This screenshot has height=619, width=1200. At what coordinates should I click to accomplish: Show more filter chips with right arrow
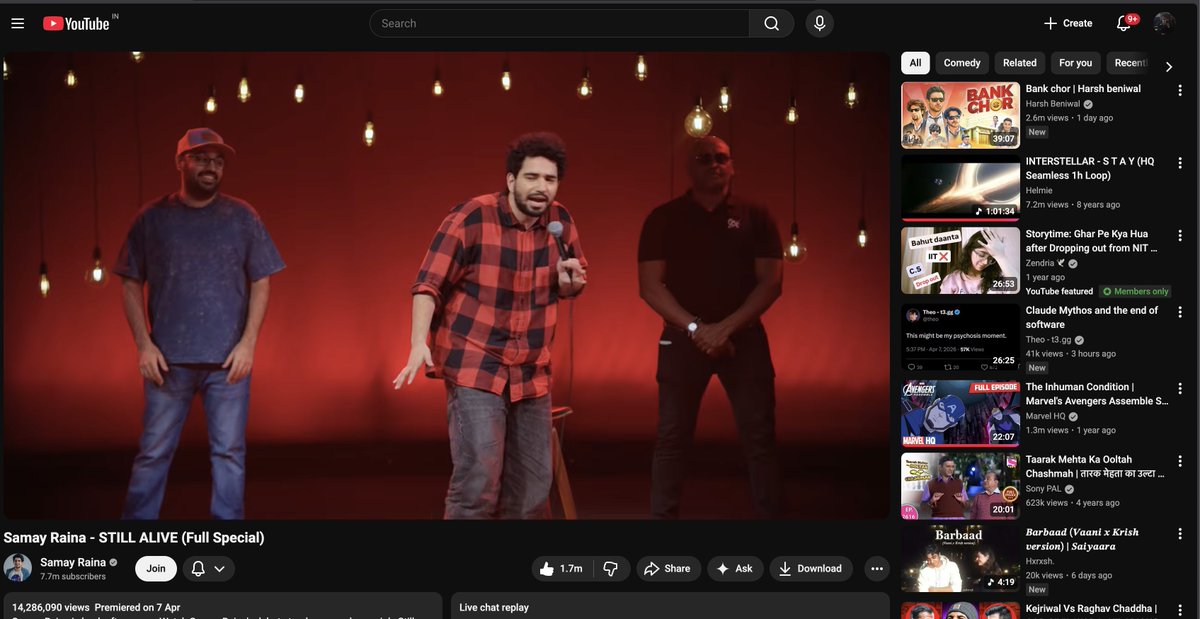click(1168, 66)
